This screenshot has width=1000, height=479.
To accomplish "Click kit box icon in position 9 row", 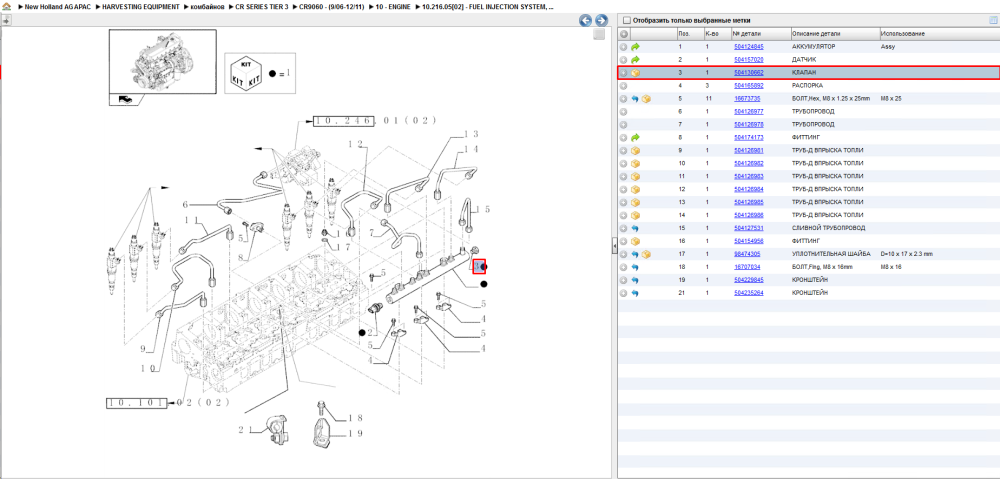I will (635, 151).
